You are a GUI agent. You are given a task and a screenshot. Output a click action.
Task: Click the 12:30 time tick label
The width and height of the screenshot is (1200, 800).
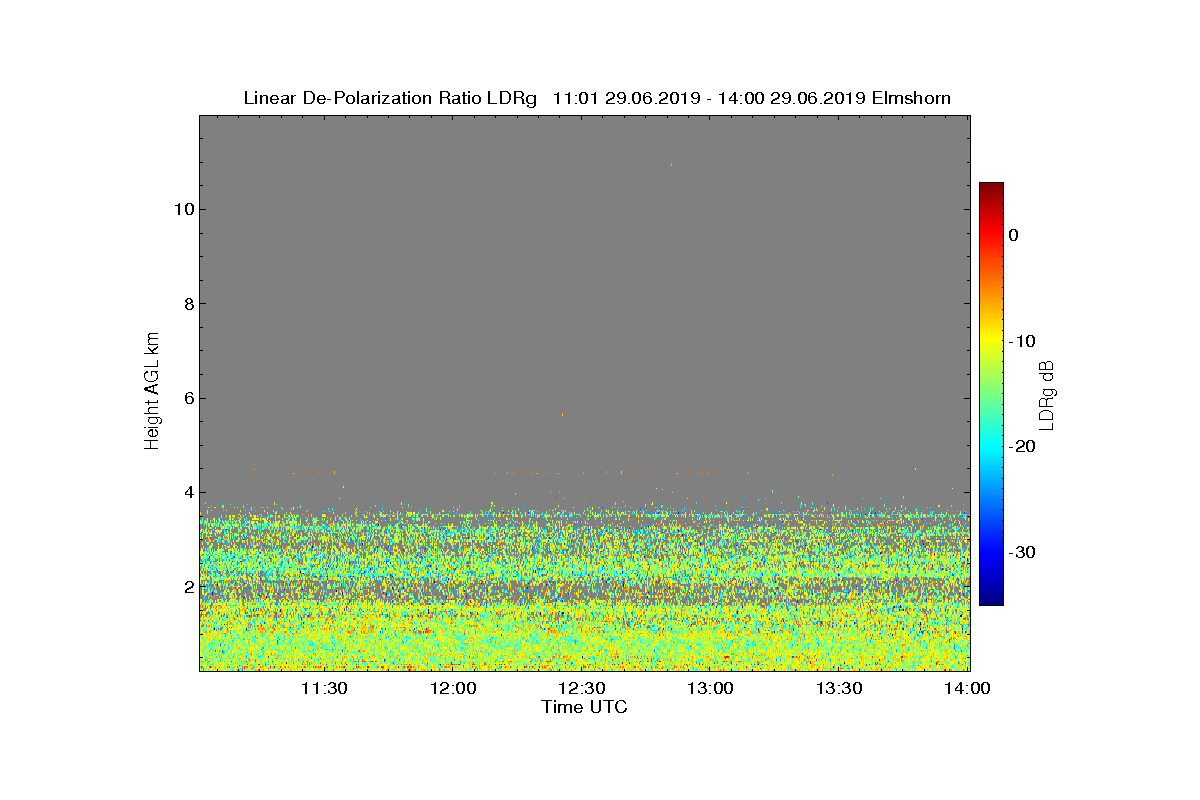(x=581, y=688)
